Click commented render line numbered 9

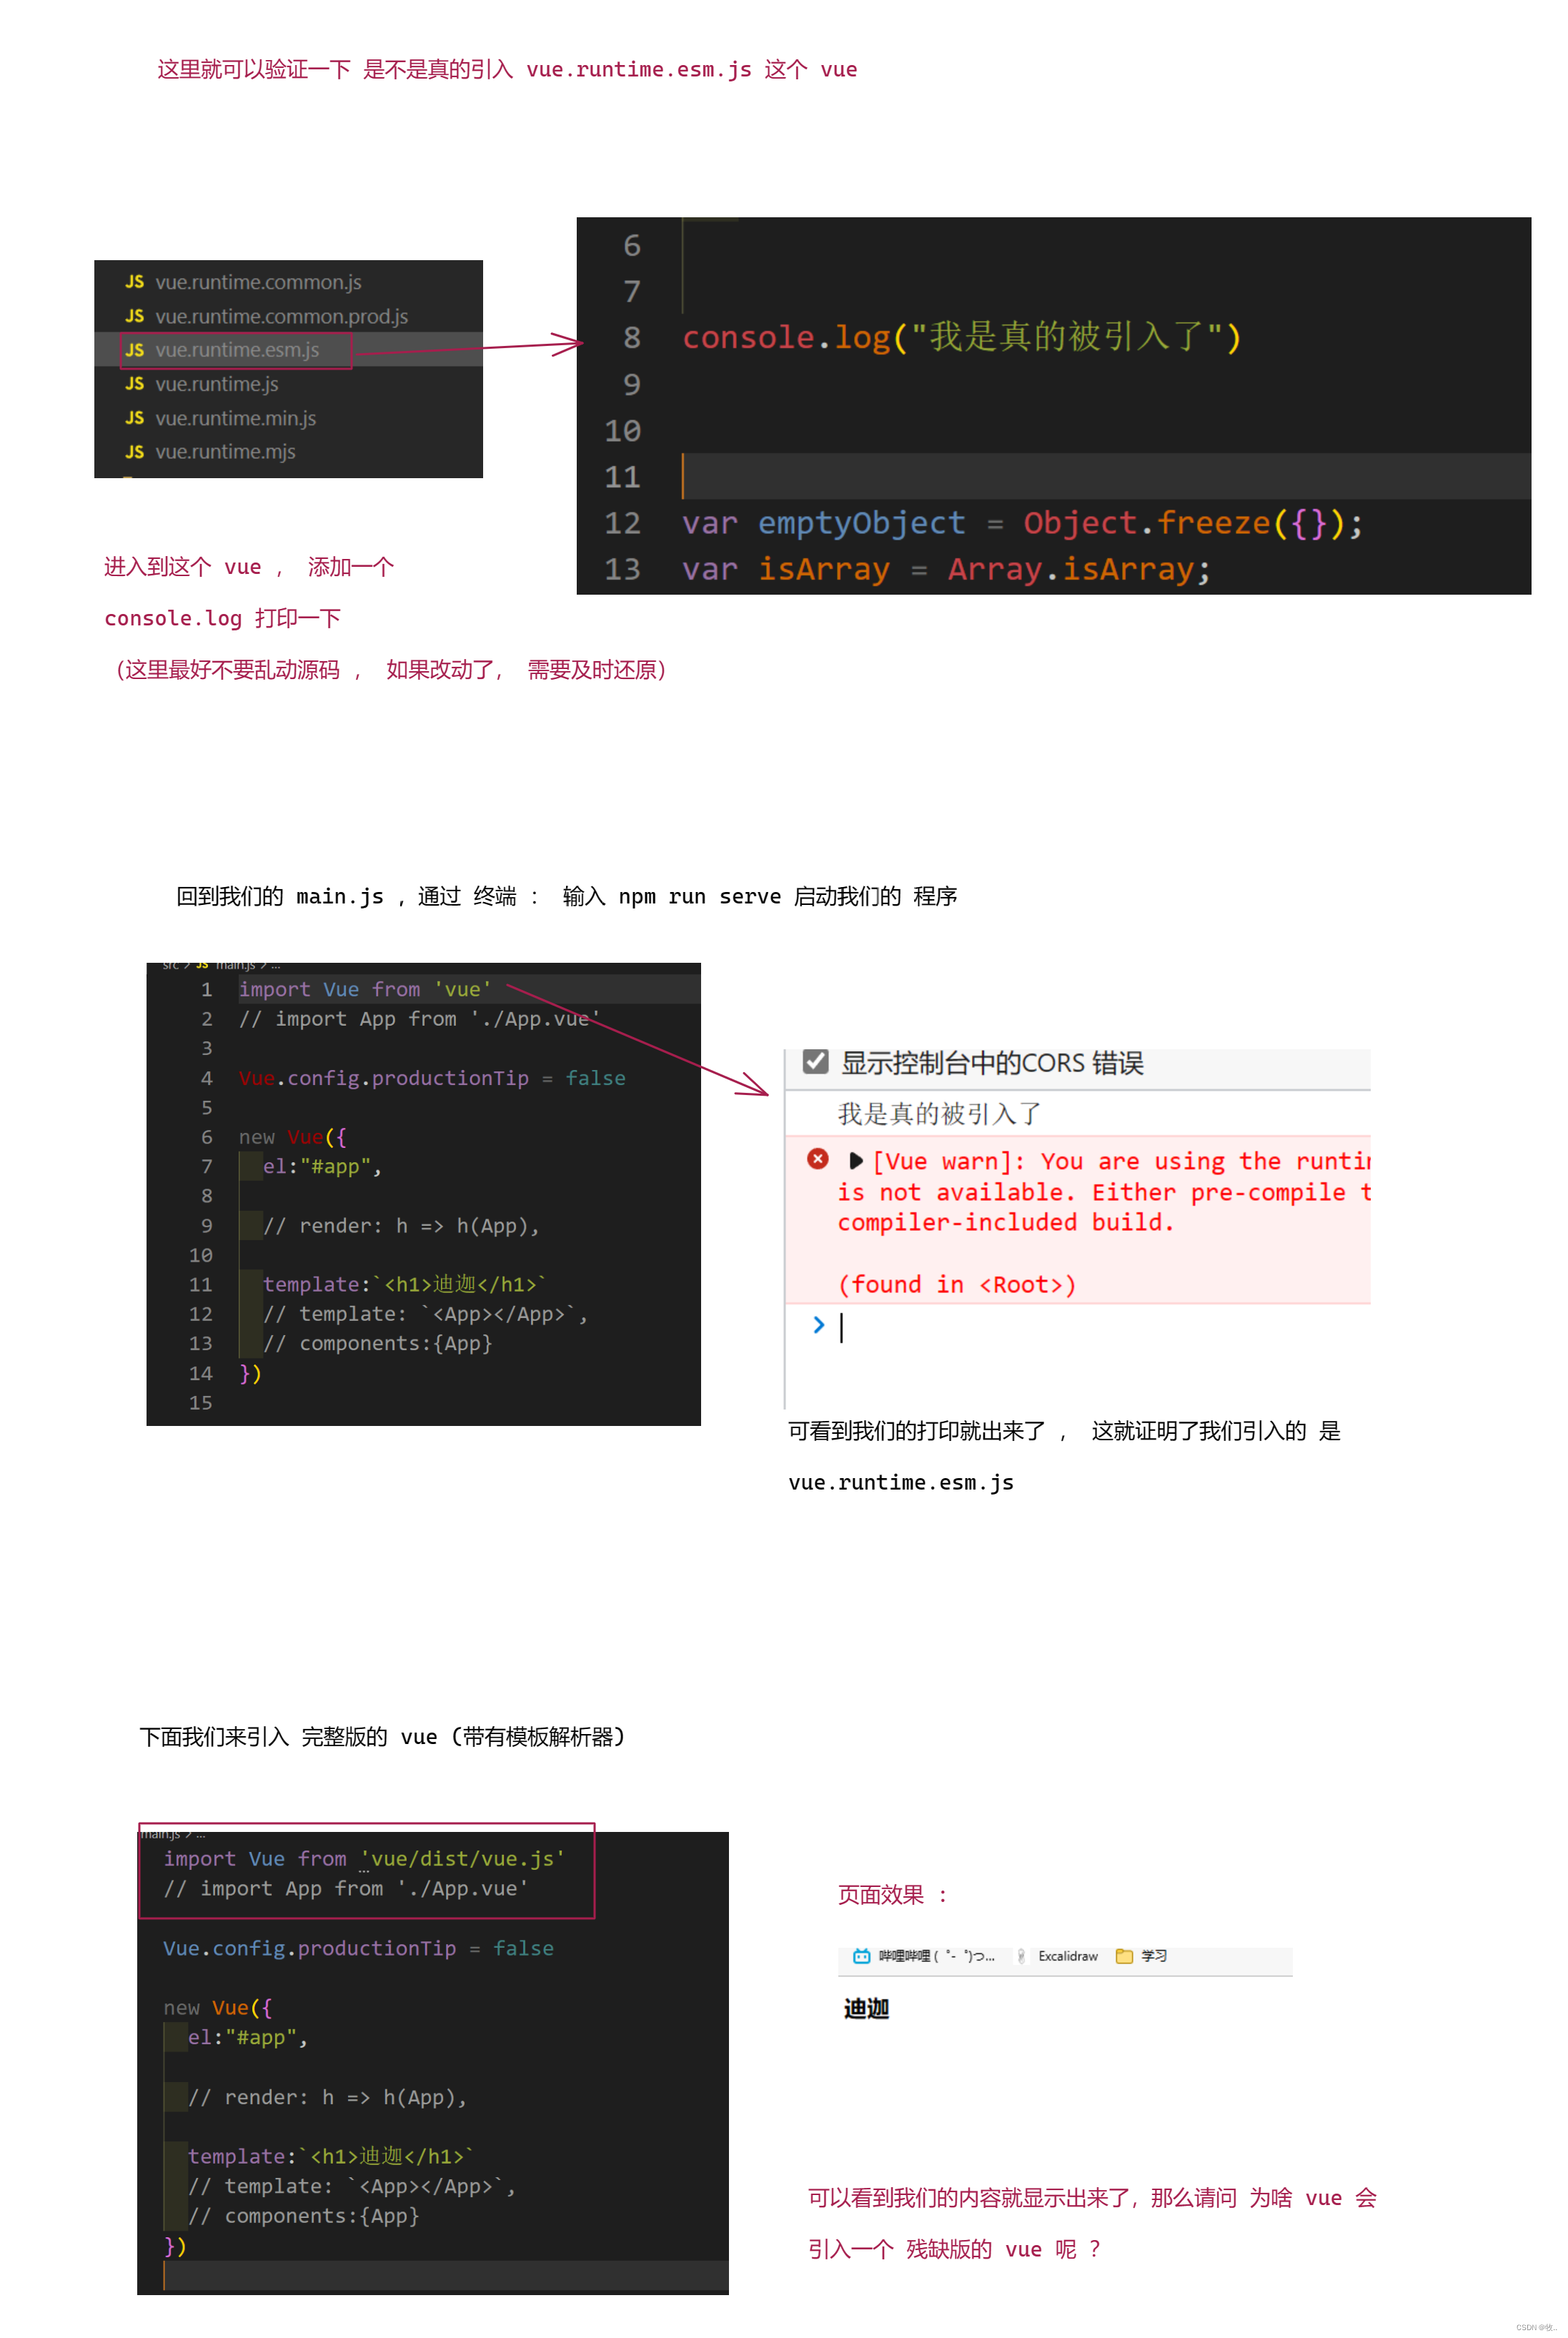click(401, 1226)
